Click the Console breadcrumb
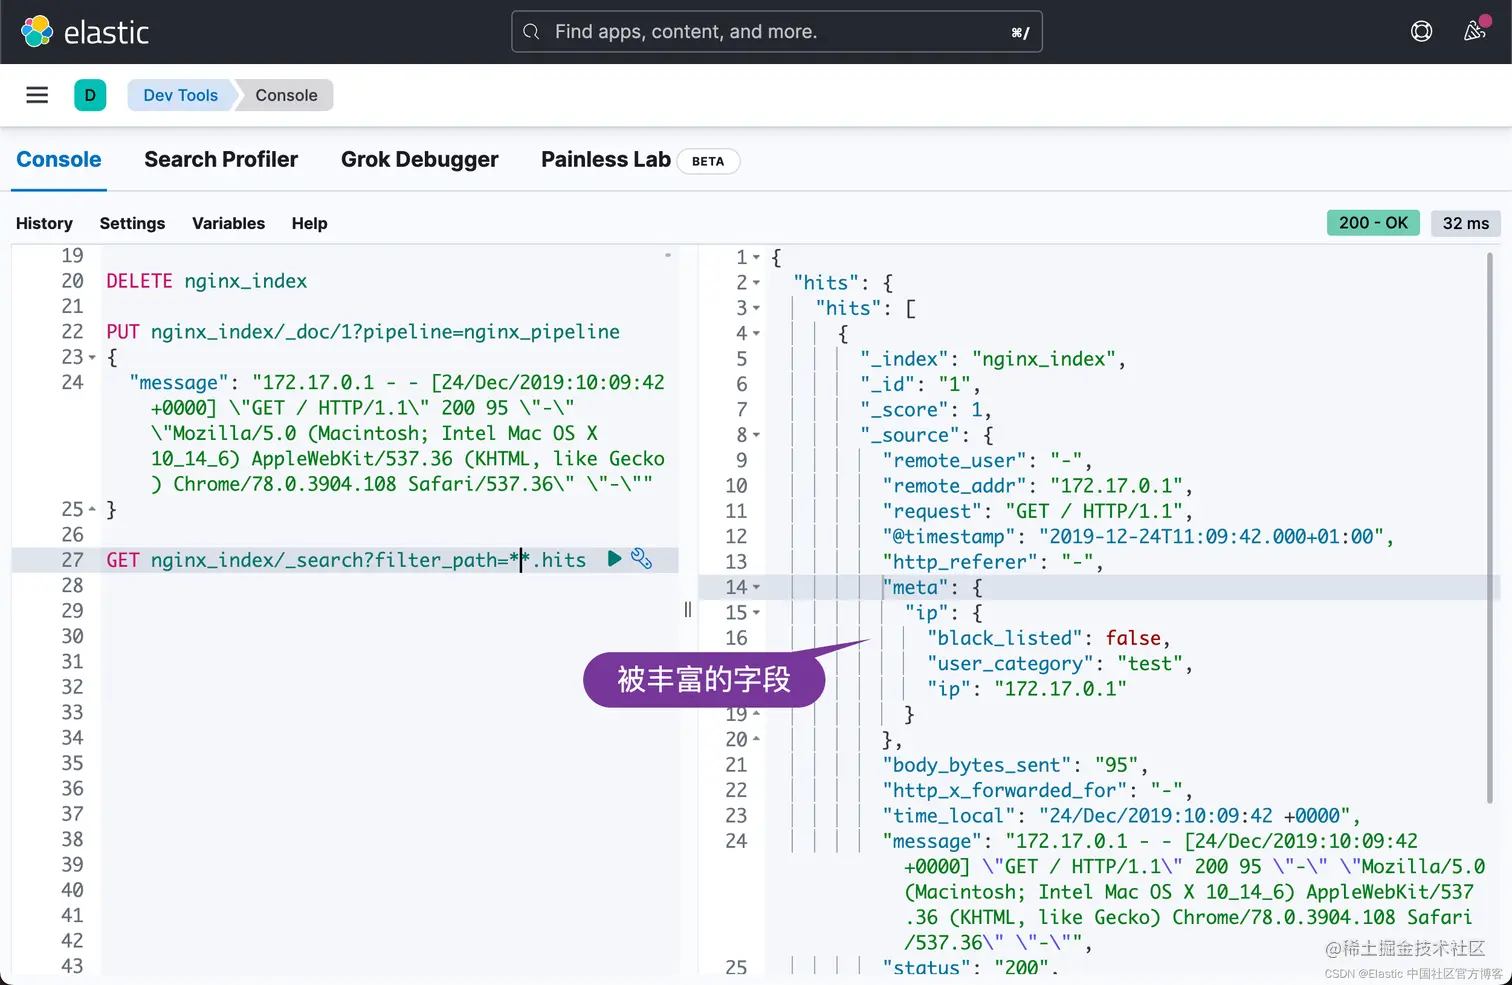This screenshot has width=1512, height=985. 286,95
